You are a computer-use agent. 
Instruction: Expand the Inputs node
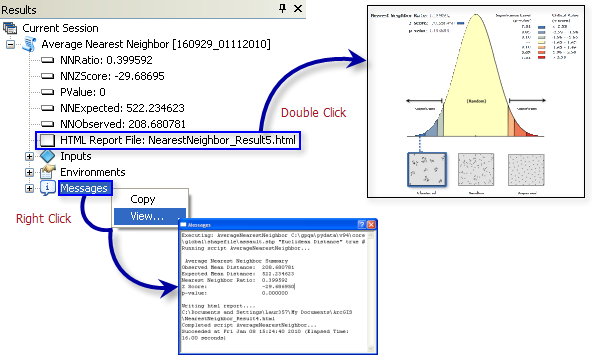[29, 156]
